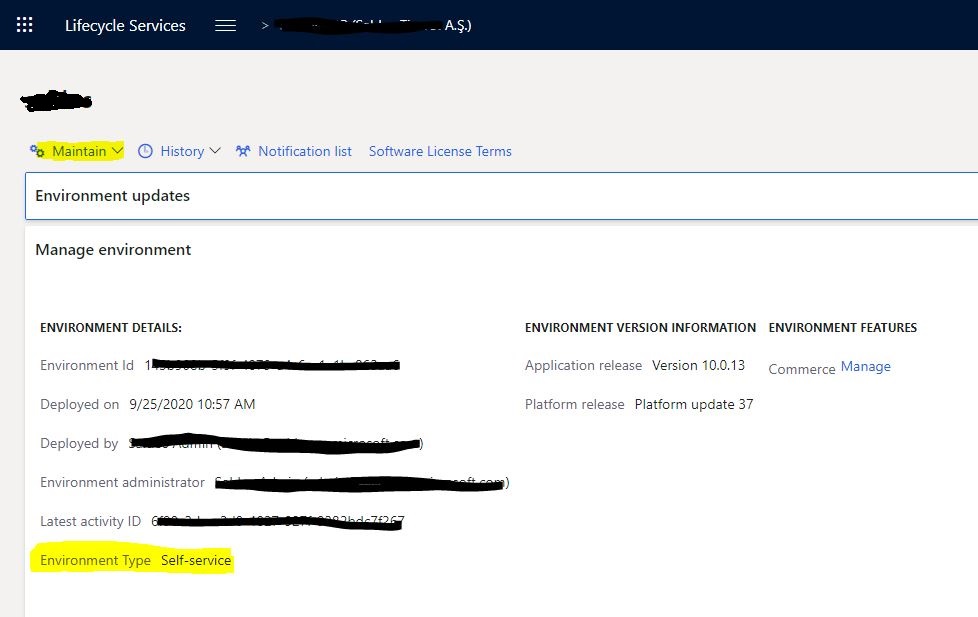Click the ENVIRONMENT DETAILS heading

(x=111, y=328)
